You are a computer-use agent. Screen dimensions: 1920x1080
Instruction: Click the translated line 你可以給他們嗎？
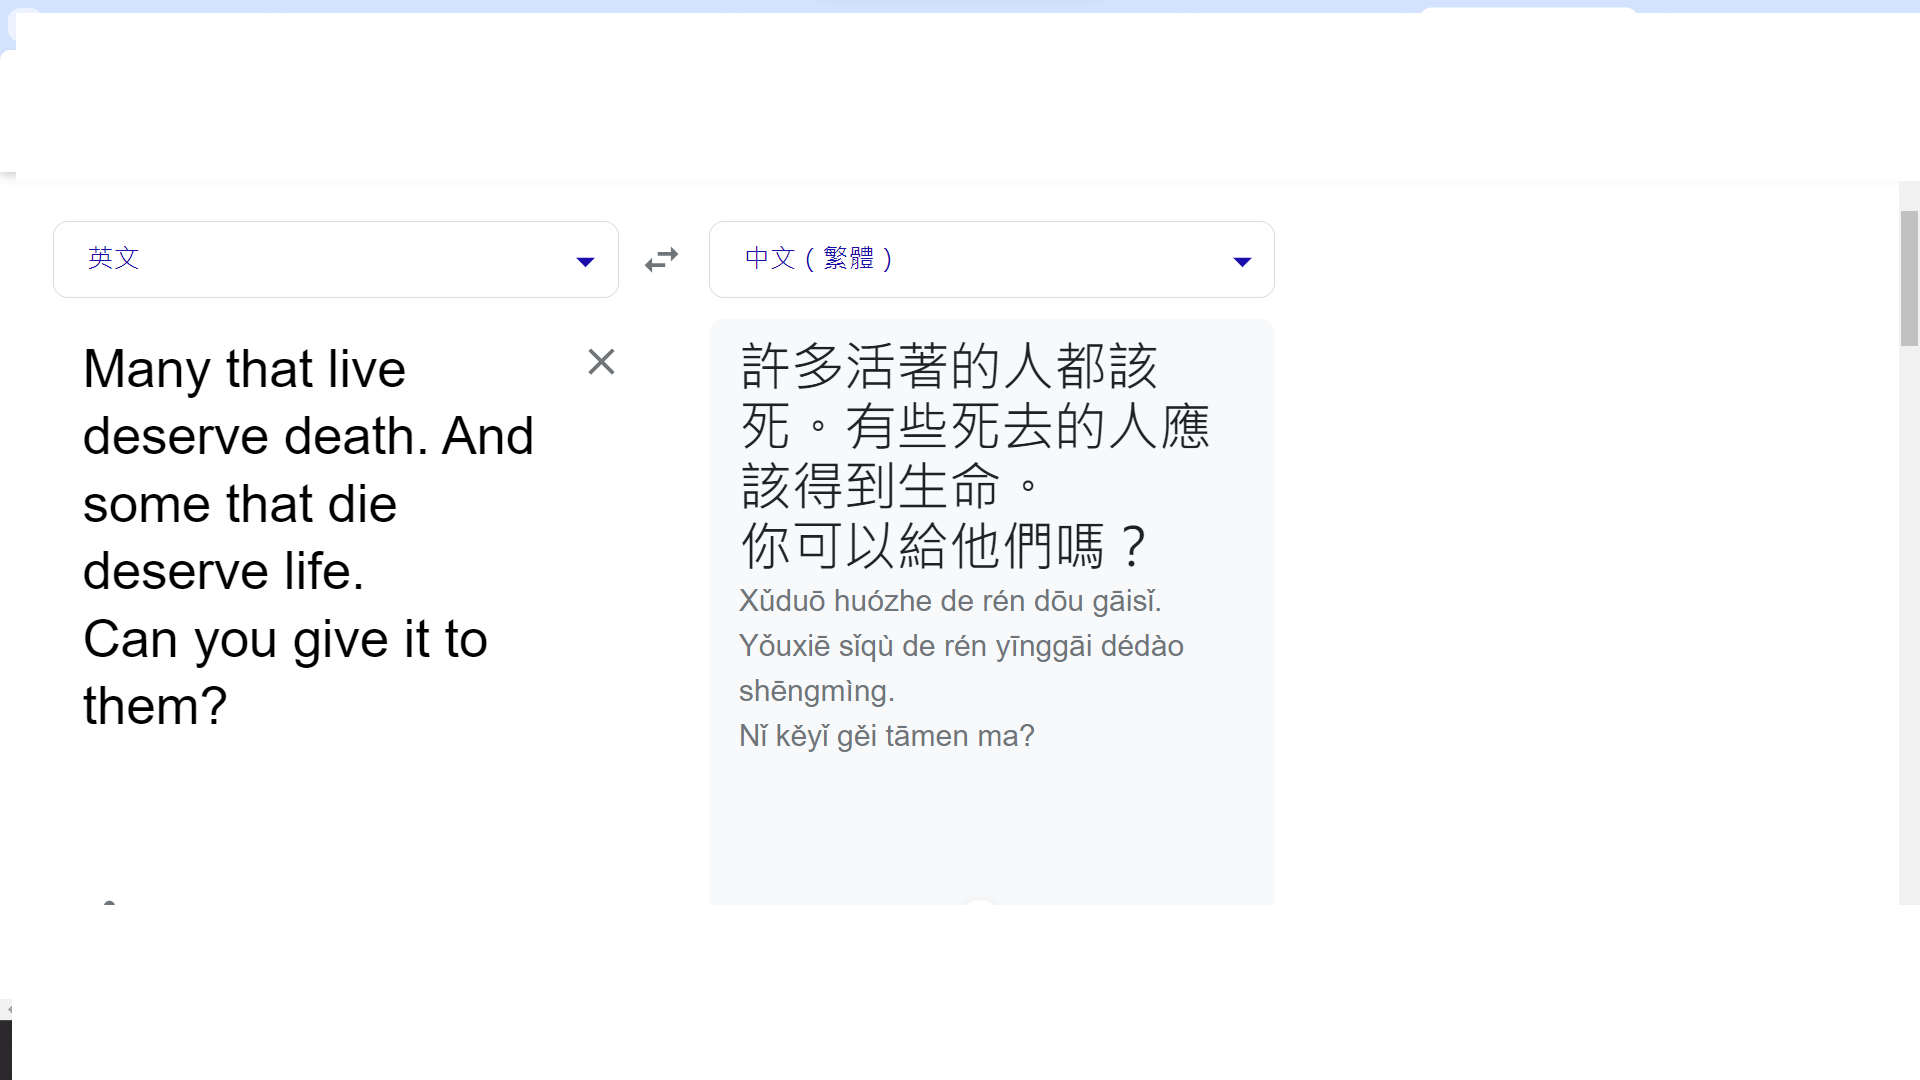(x=942, y=546)
